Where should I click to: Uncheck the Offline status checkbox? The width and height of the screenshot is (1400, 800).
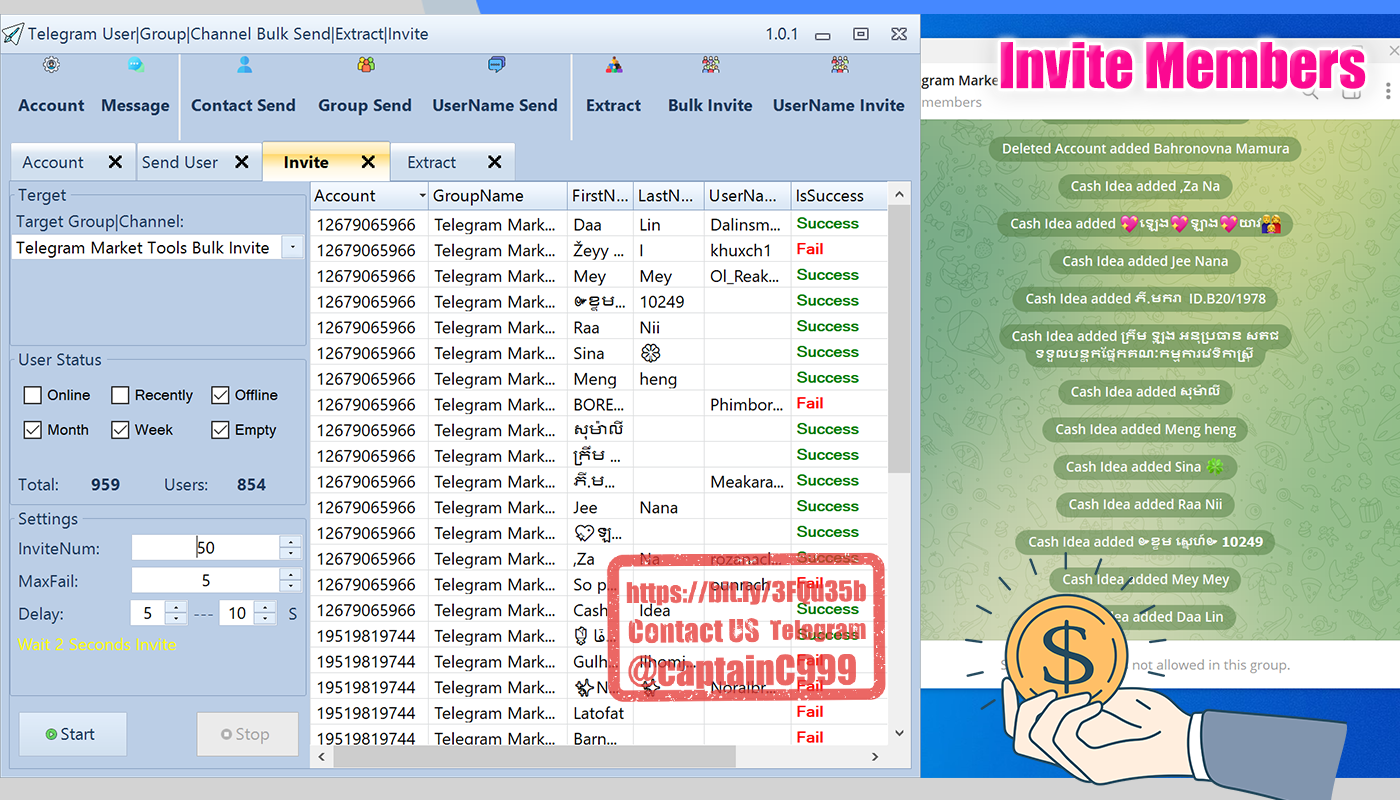click(220, 395)
